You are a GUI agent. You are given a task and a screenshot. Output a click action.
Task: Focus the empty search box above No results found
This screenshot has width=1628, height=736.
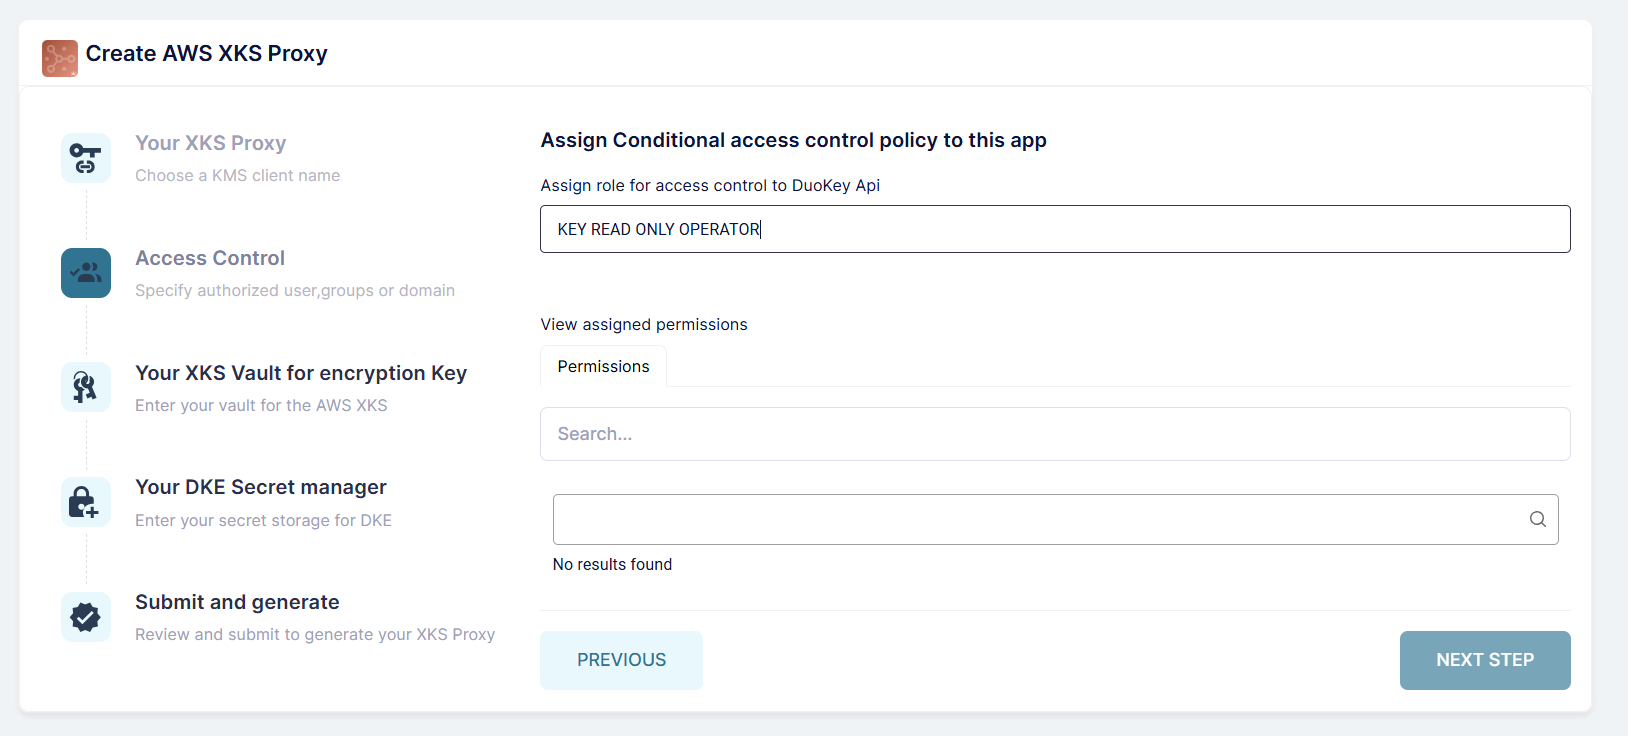[x=1055, y=519]
